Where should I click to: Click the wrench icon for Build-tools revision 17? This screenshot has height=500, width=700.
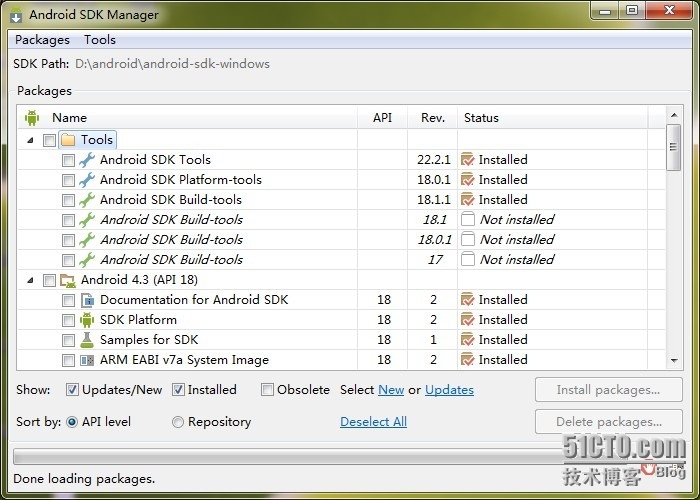[87, 260]
